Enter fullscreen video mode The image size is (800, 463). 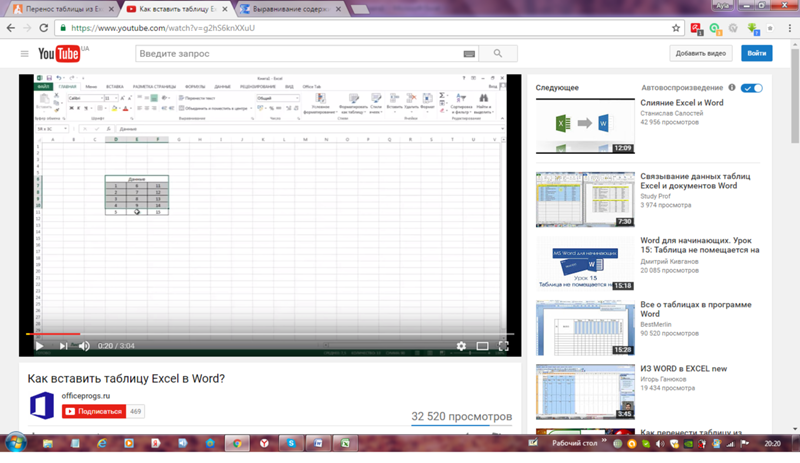click(504, 346)
